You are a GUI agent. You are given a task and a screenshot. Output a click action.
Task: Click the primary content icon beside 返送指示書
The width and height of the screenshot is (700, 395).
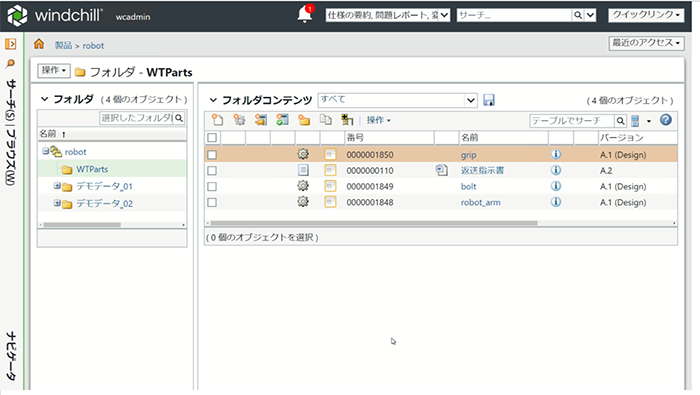442,170
